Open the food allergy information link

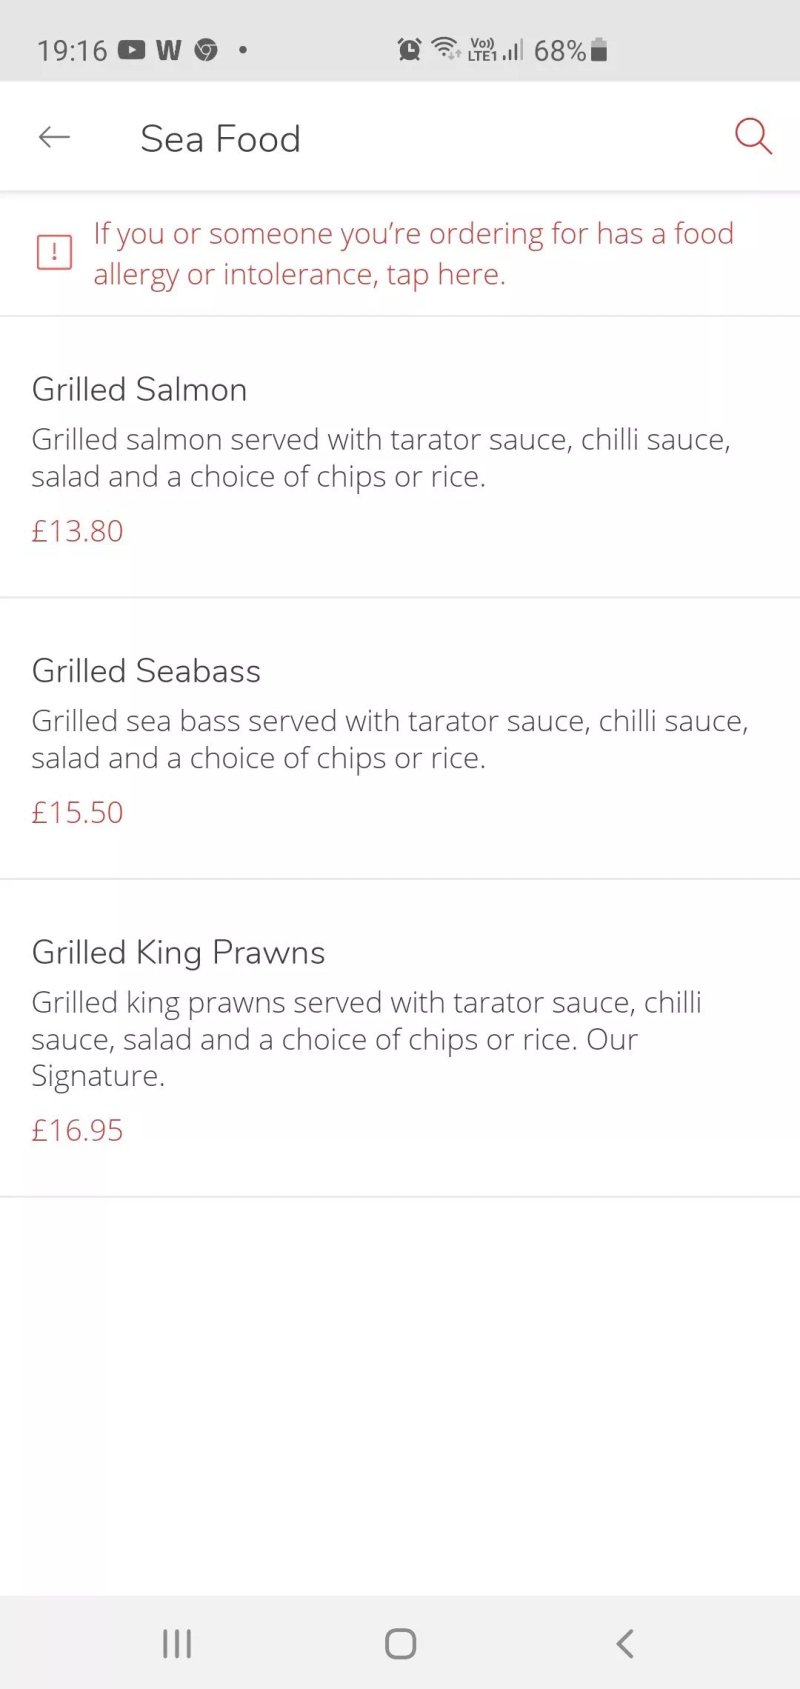pyautogui.click(x=414, y=253)
